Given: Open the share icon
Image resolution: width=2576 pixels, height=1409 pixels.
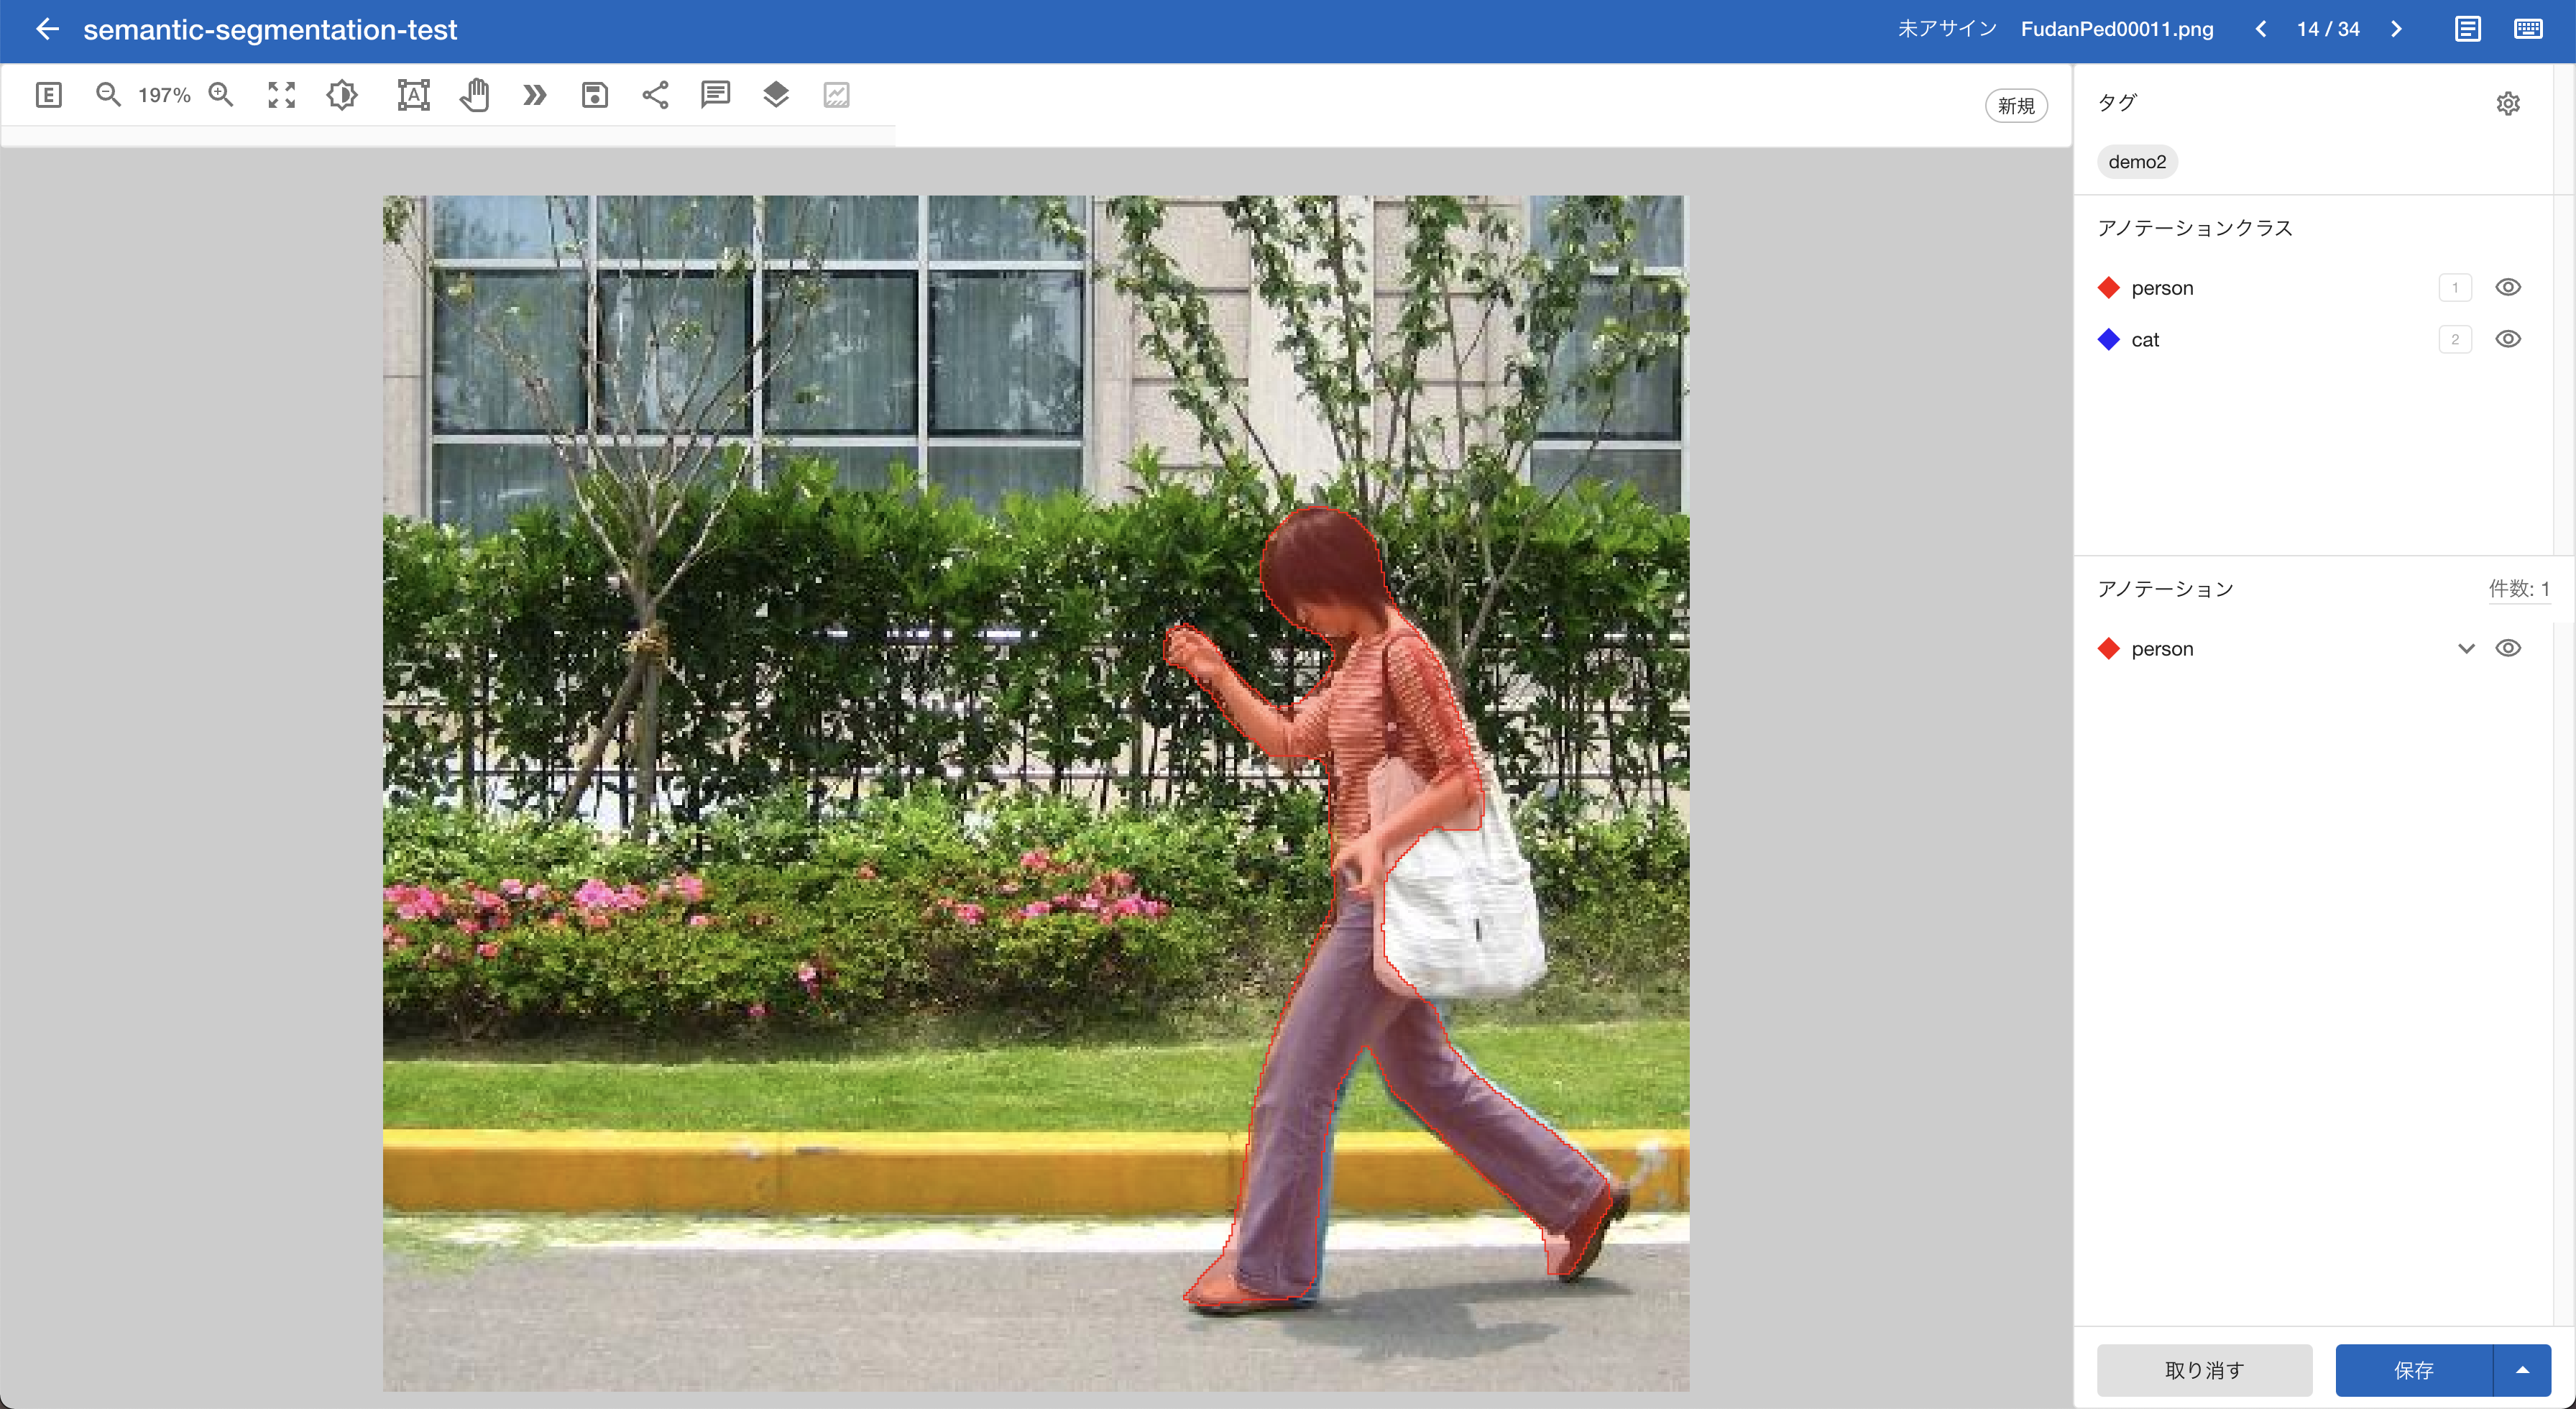Looking at the screenshot, I should pyautogui.click(x=655, y=95).
